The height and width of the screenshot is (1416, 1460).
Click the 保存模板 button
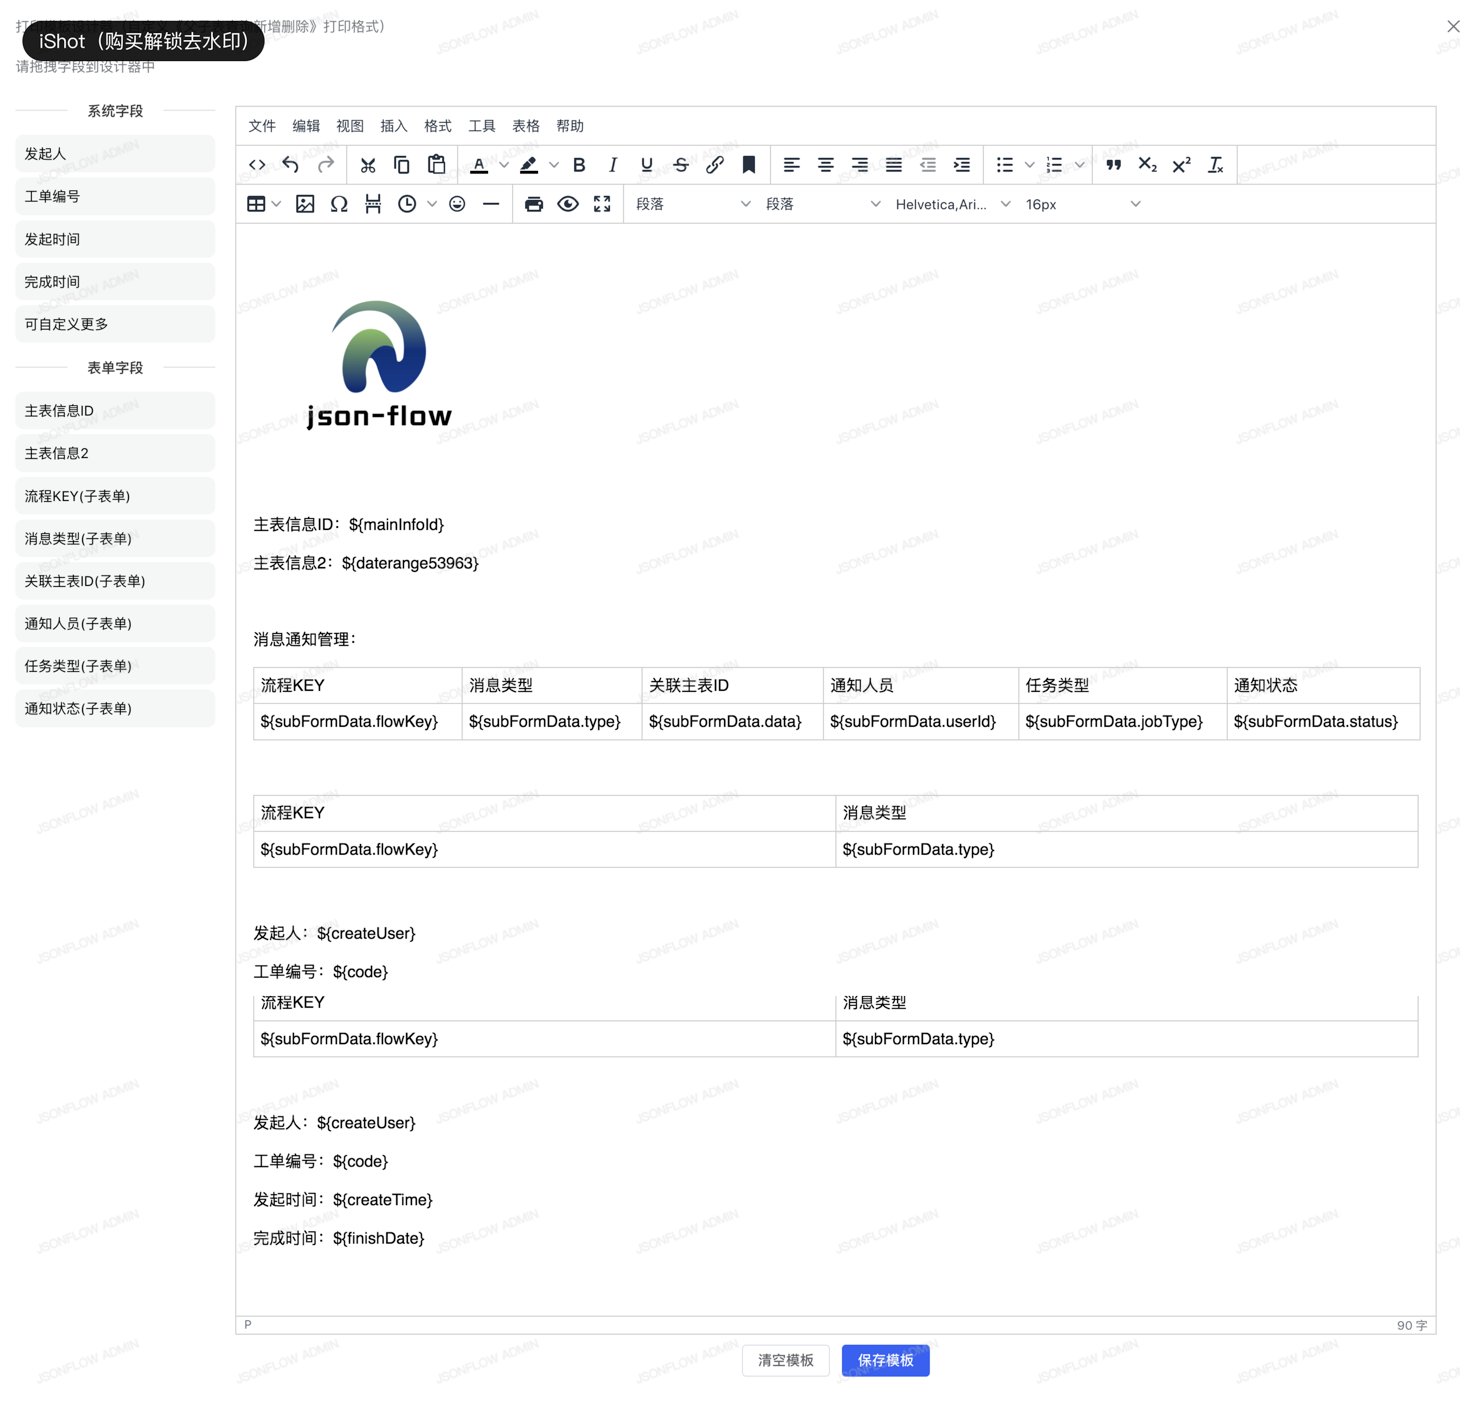(885, 1360)
